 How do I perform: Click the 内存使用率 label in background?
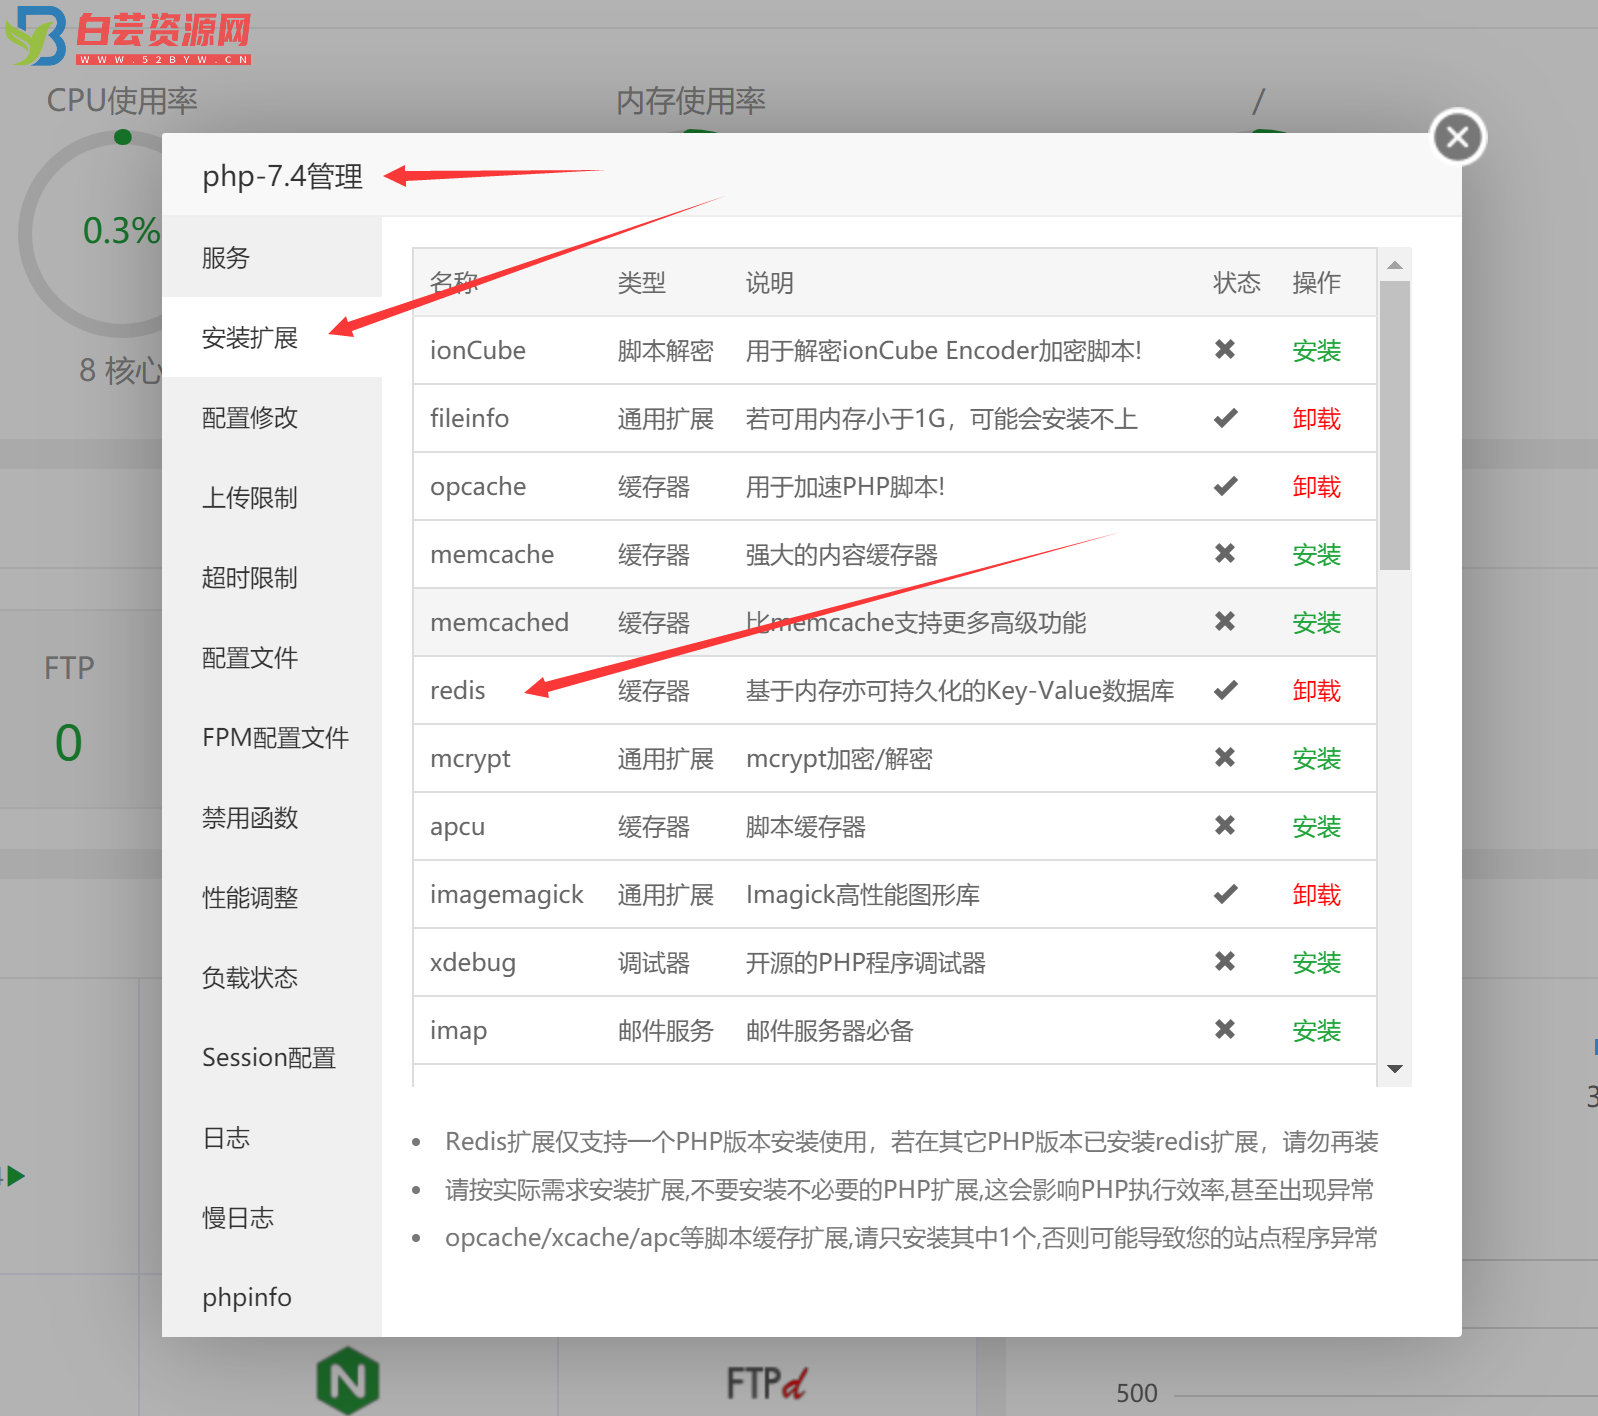[x=691, y=101]
